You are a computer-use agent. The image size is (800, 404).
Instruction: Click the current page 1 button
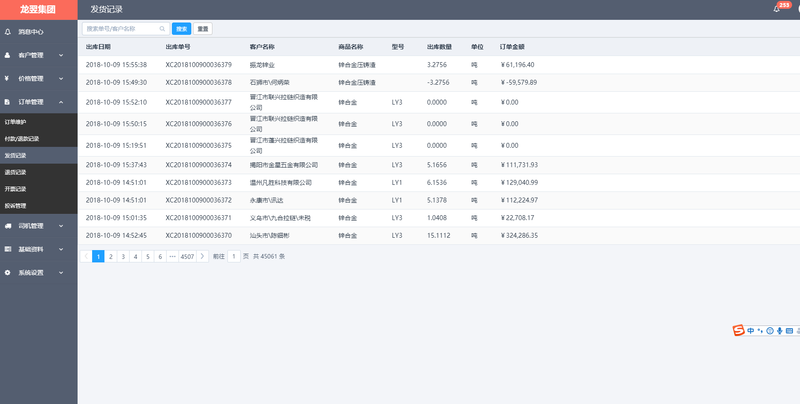click(98, 257)
